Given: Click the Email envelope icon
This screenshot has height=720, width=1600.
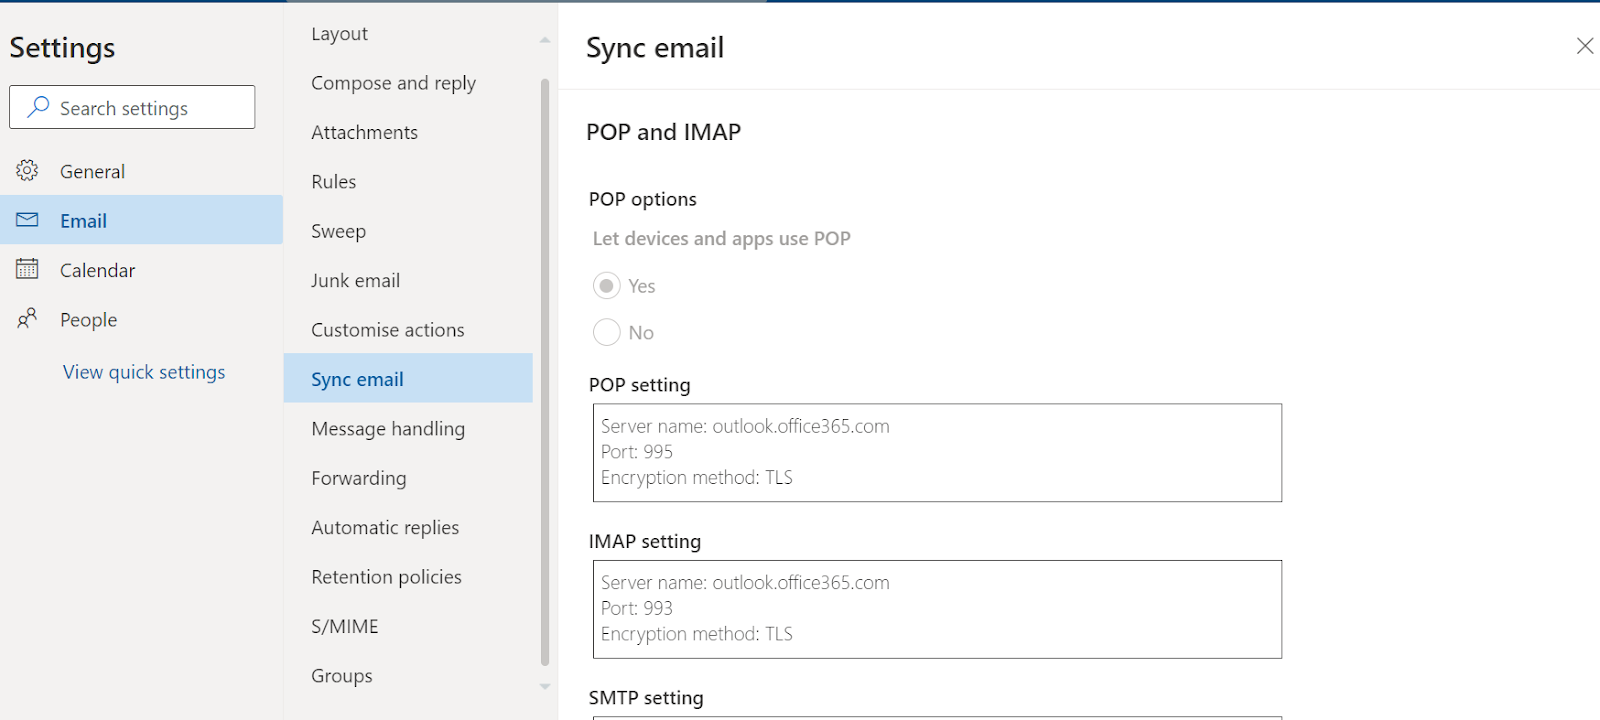Looking at the screenshot, I should 27,220.
